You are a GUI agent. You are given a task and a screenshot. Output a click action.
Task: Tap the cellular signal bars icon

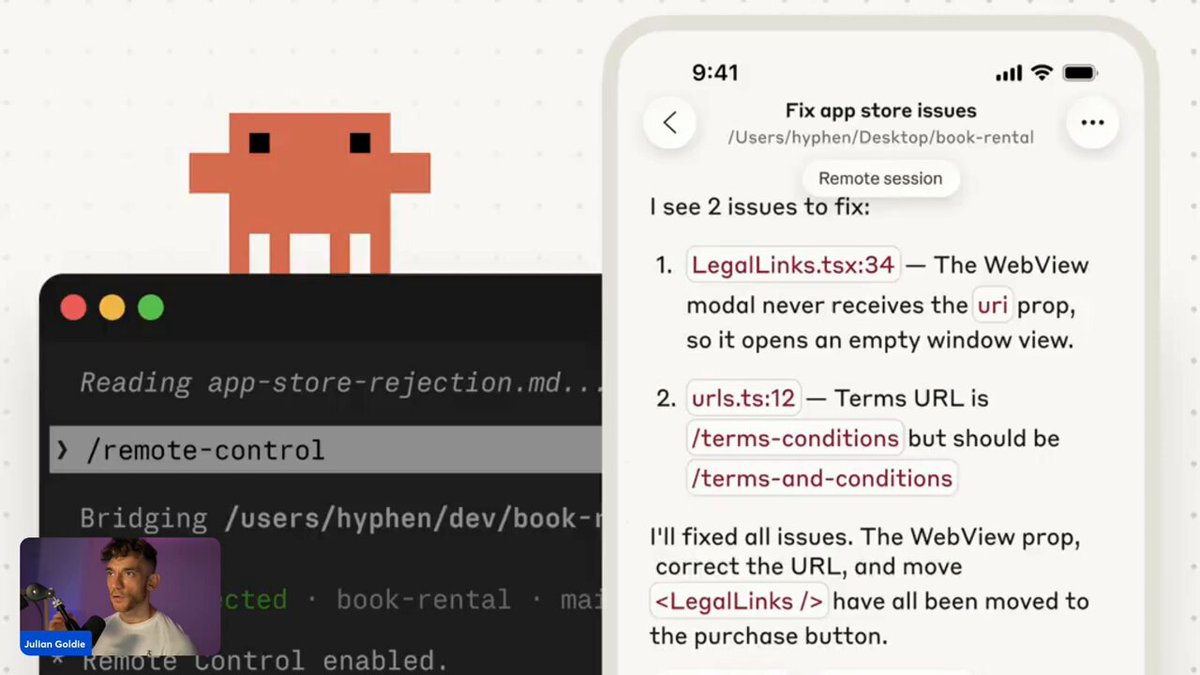click(1009, 74)
